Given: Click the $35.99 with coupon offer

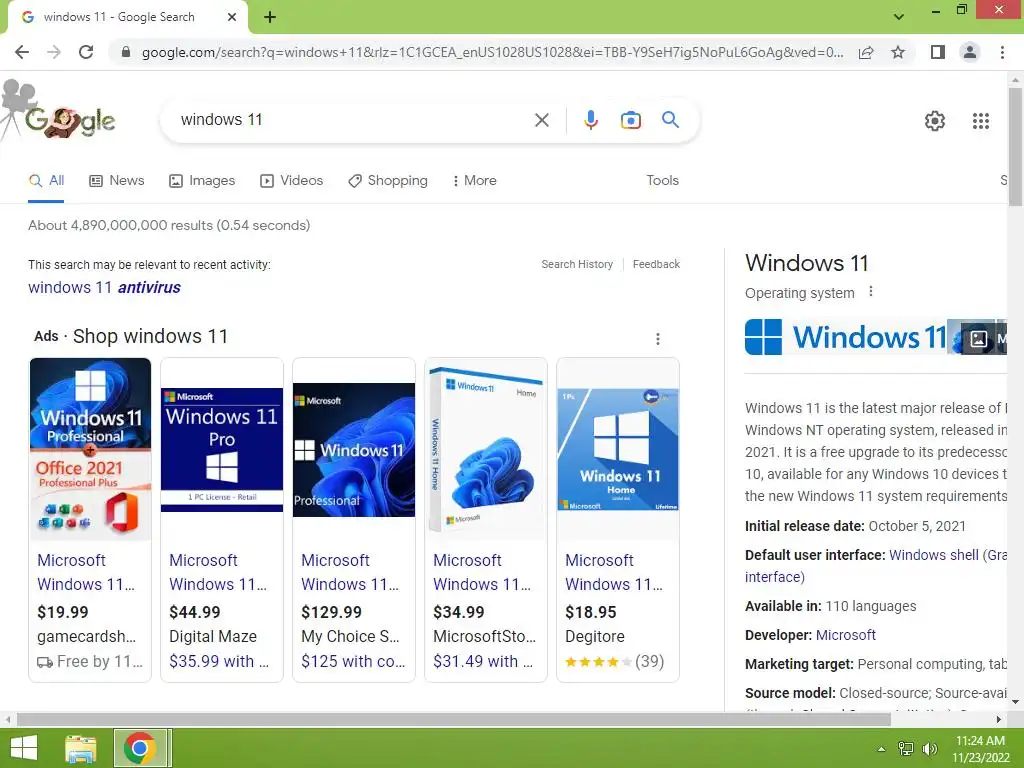Looking at the screenshot, I should point(219,662).
